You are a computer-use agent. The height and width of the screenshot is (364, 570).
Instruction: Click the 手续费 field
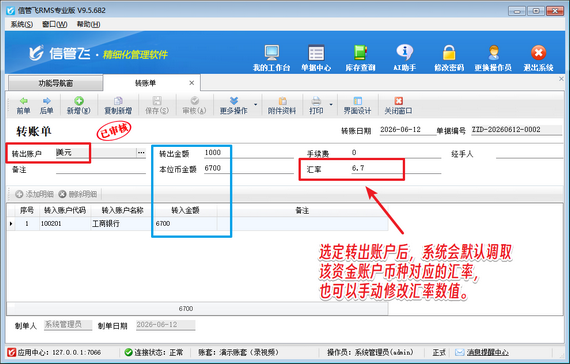point(396,153)
